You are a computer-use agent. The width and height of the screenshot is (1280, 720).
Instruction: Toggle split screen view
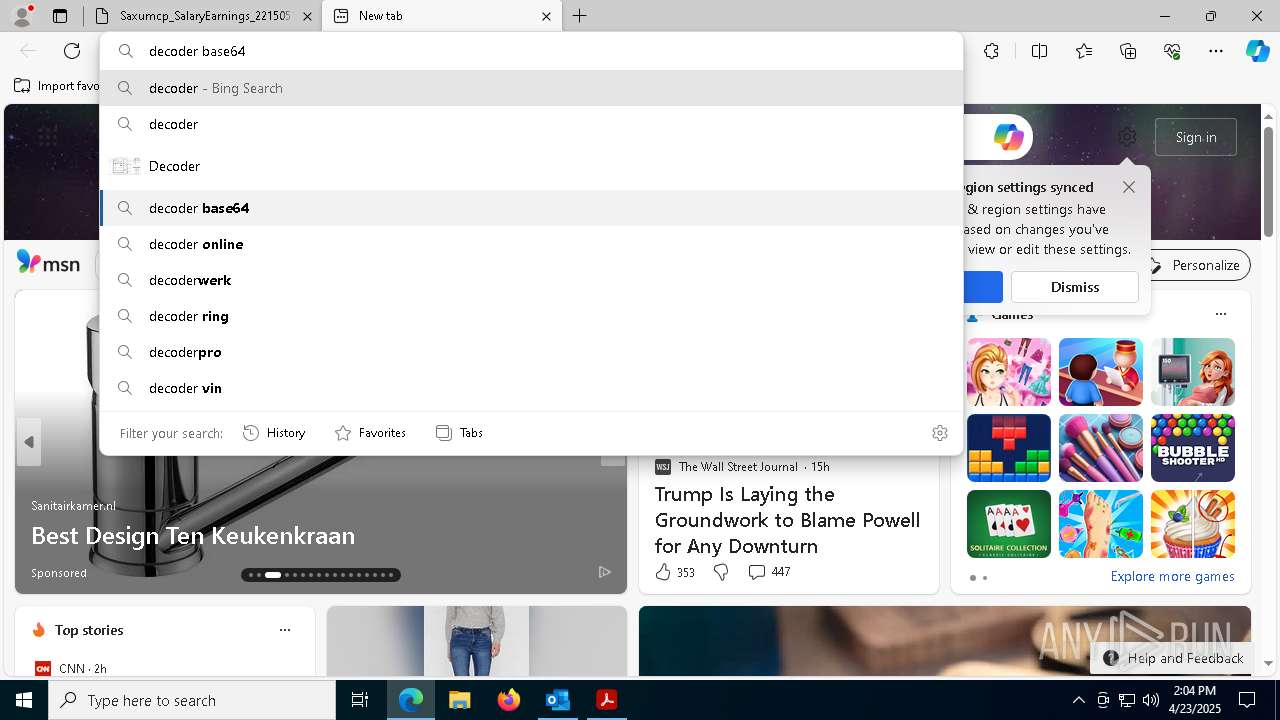(x=1040, y=51)
